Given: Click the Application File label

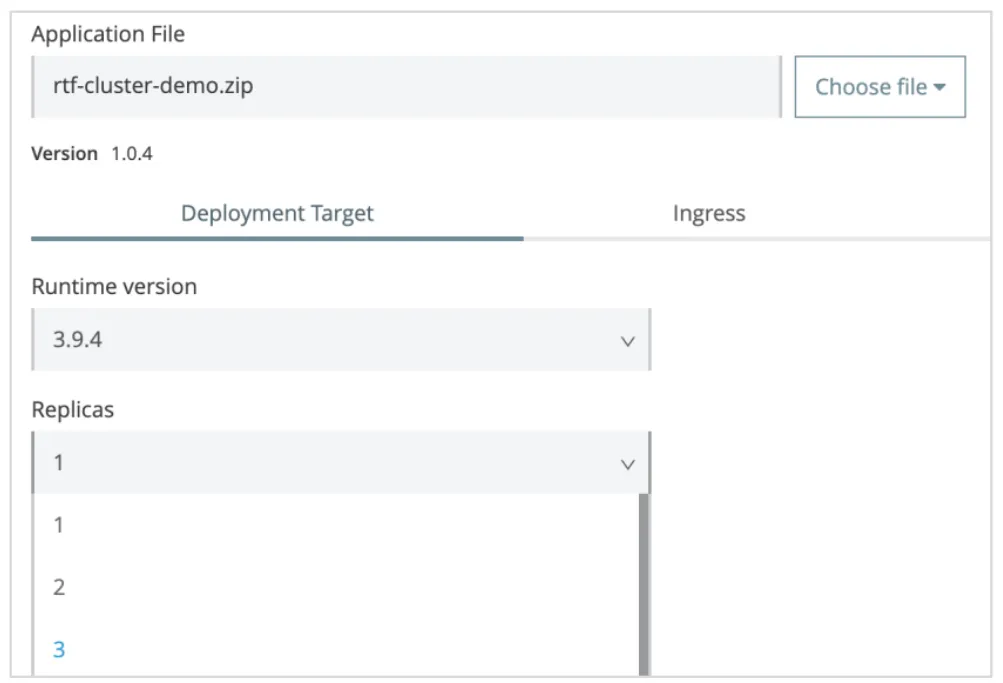Looking at the screenshot, I should coord(110,34).
